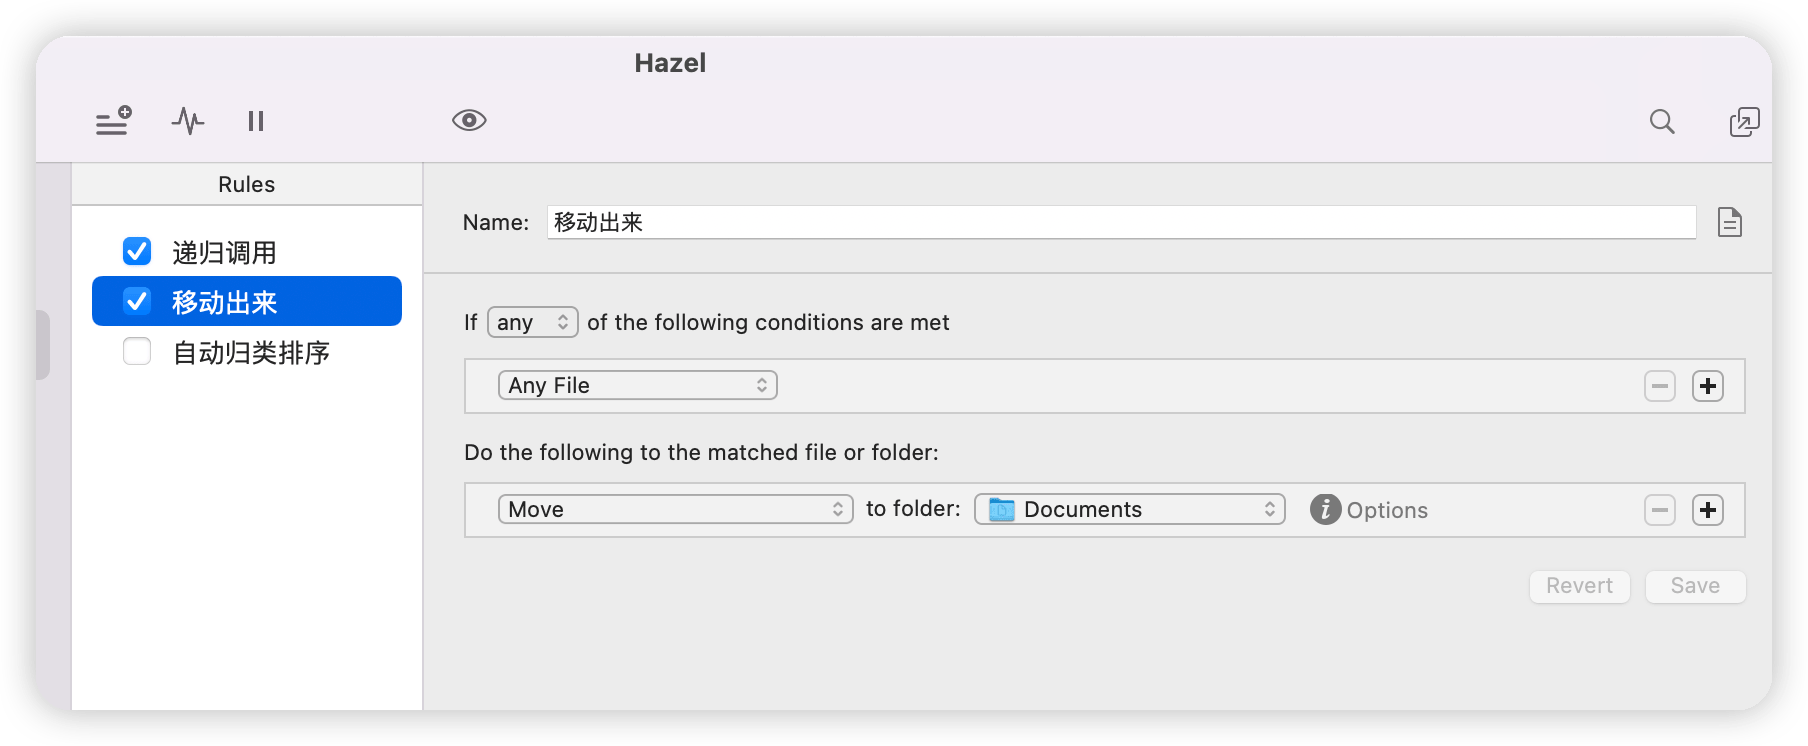Viewport: 1808px width, 746px height.
Task: Open search with the magnifying glass icon
Action: pos(1662,121)
